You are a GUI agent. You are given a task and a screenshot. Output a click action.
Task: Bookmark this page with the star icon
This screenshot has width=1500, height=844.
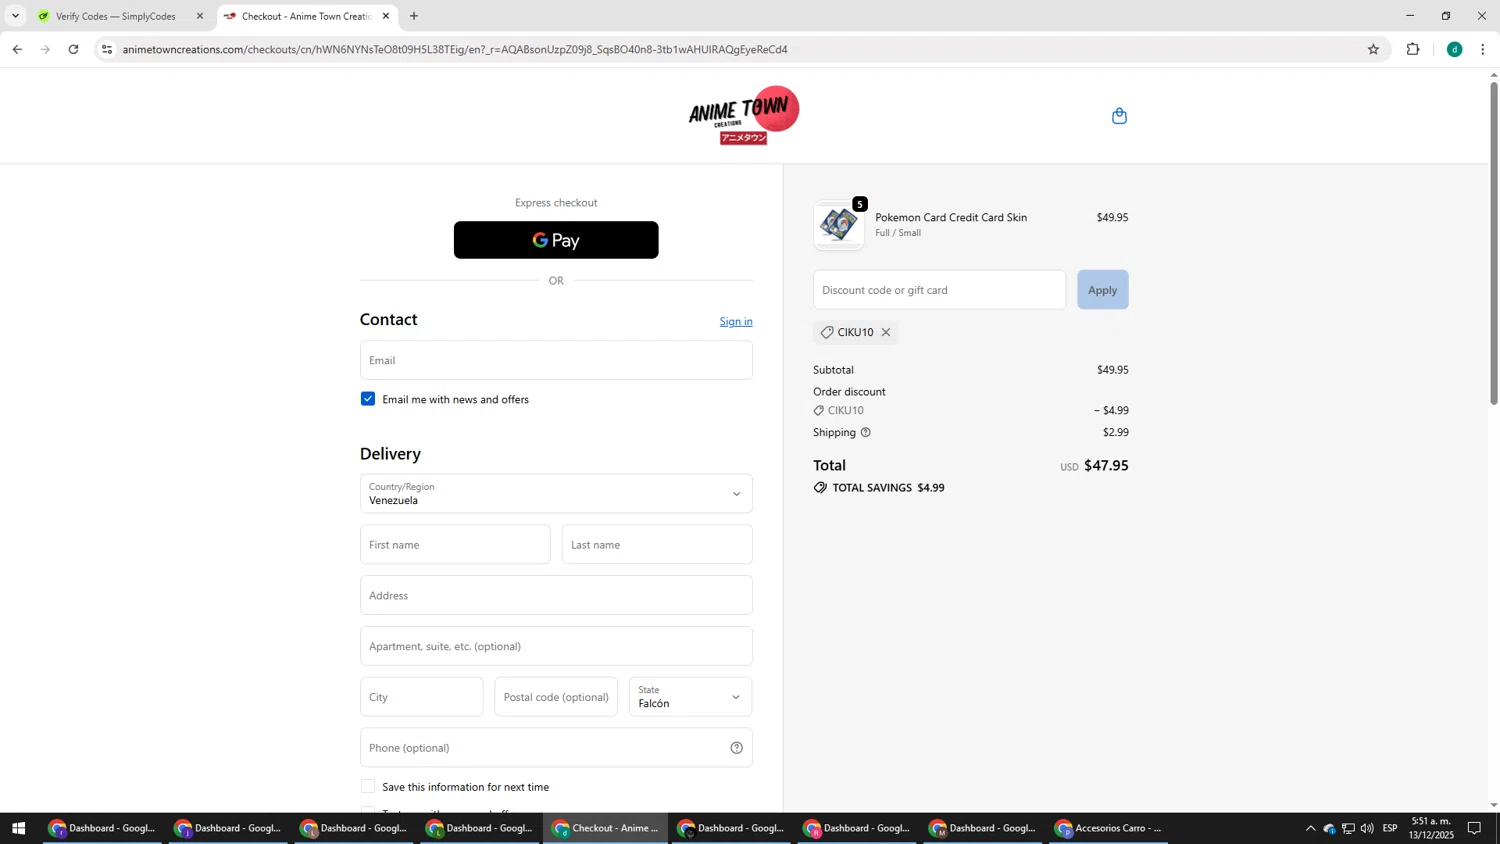(1373, 49)
